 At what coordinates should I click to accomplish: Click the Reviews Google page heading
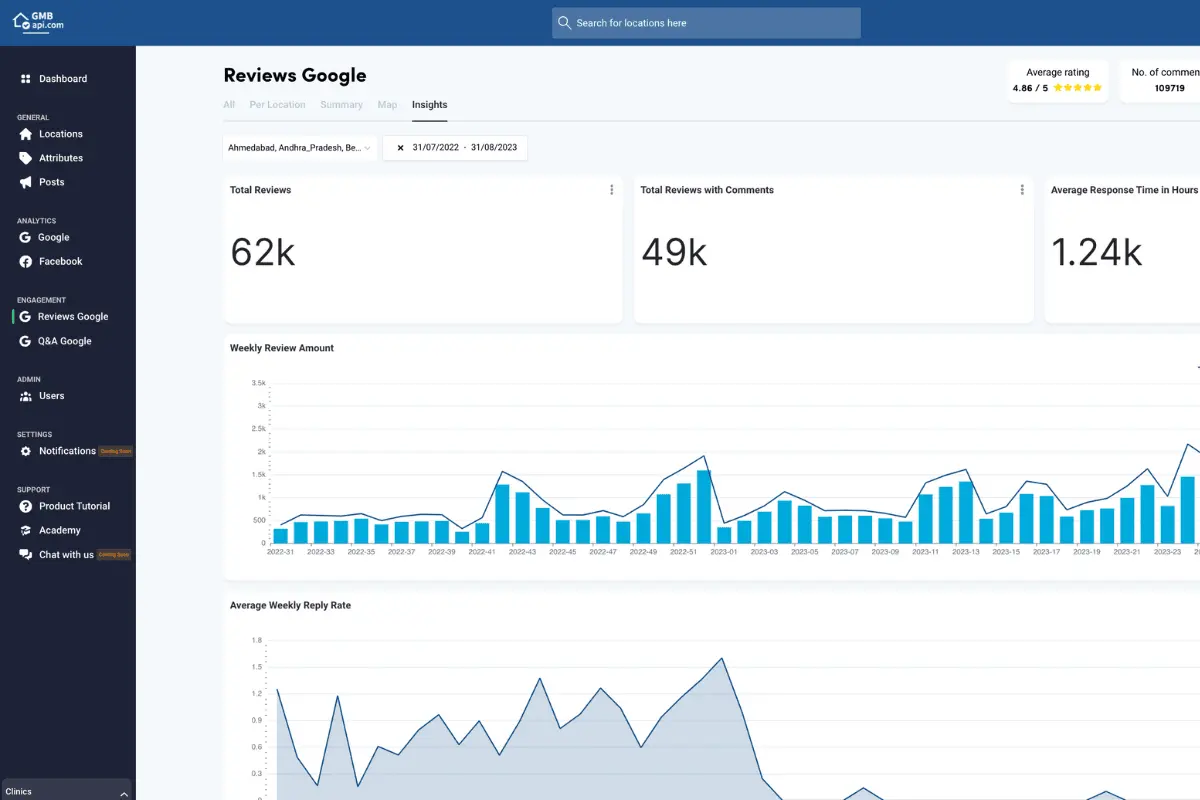pos(295,75)
